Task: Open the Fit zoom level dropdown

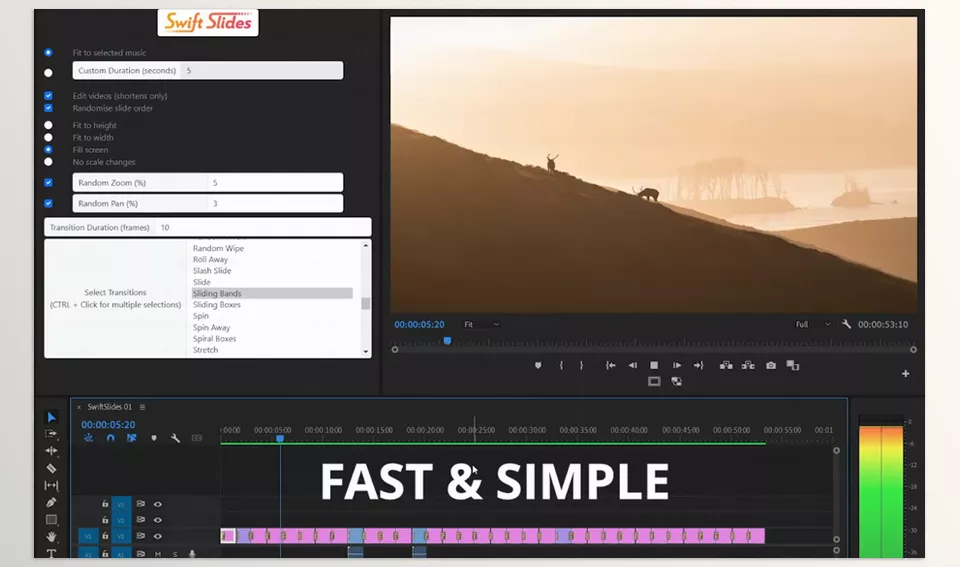Action: click(481, 324)
